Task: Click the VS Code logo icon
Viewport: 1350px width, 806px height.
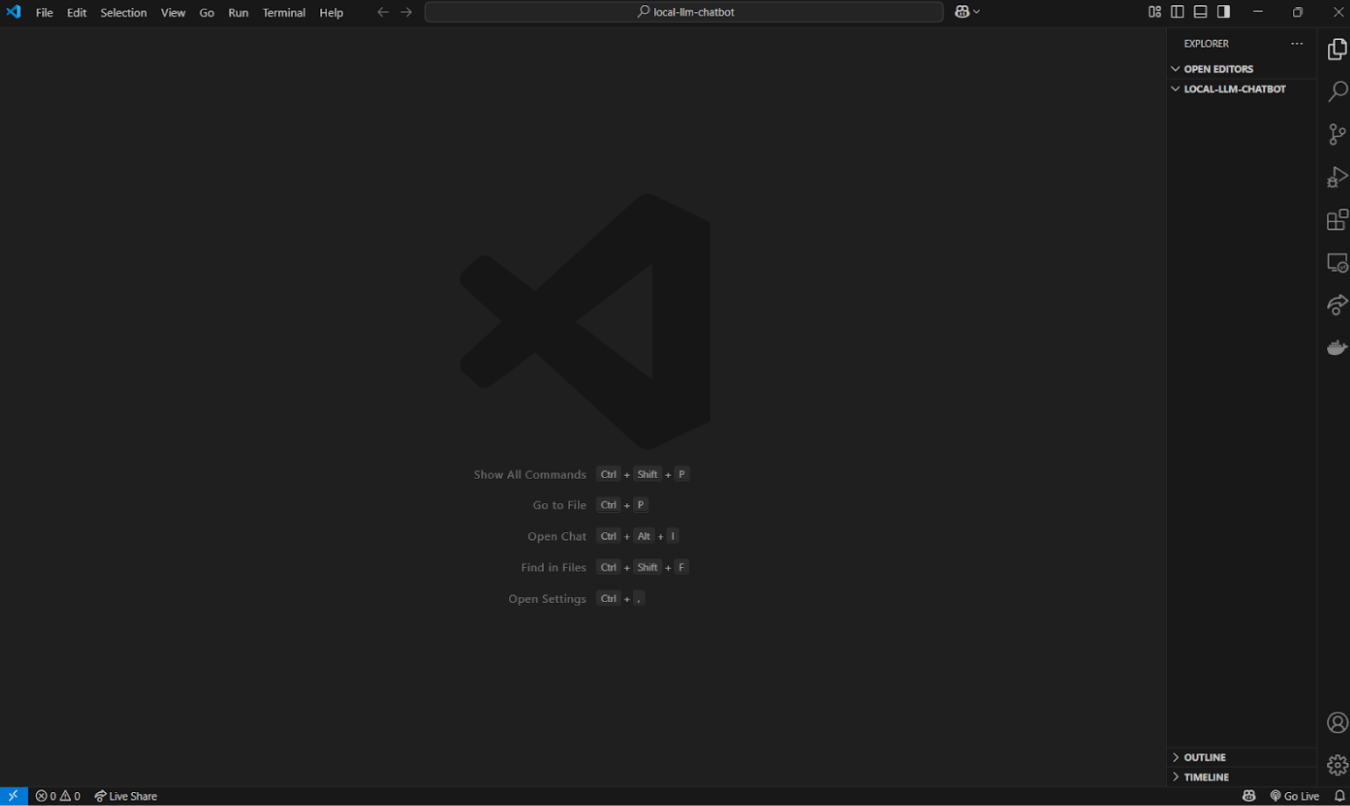Action: (13, 12)
